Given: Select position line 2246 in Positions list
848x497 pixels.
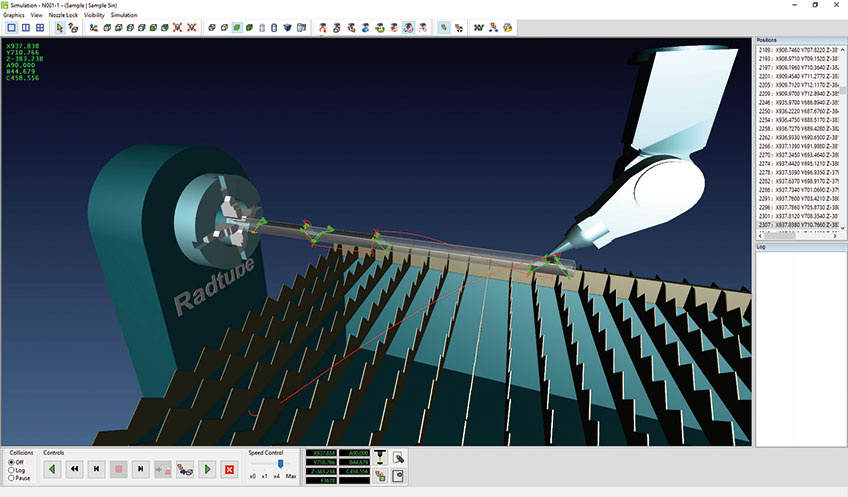Looking at the screenshot, I should [798, 102].
